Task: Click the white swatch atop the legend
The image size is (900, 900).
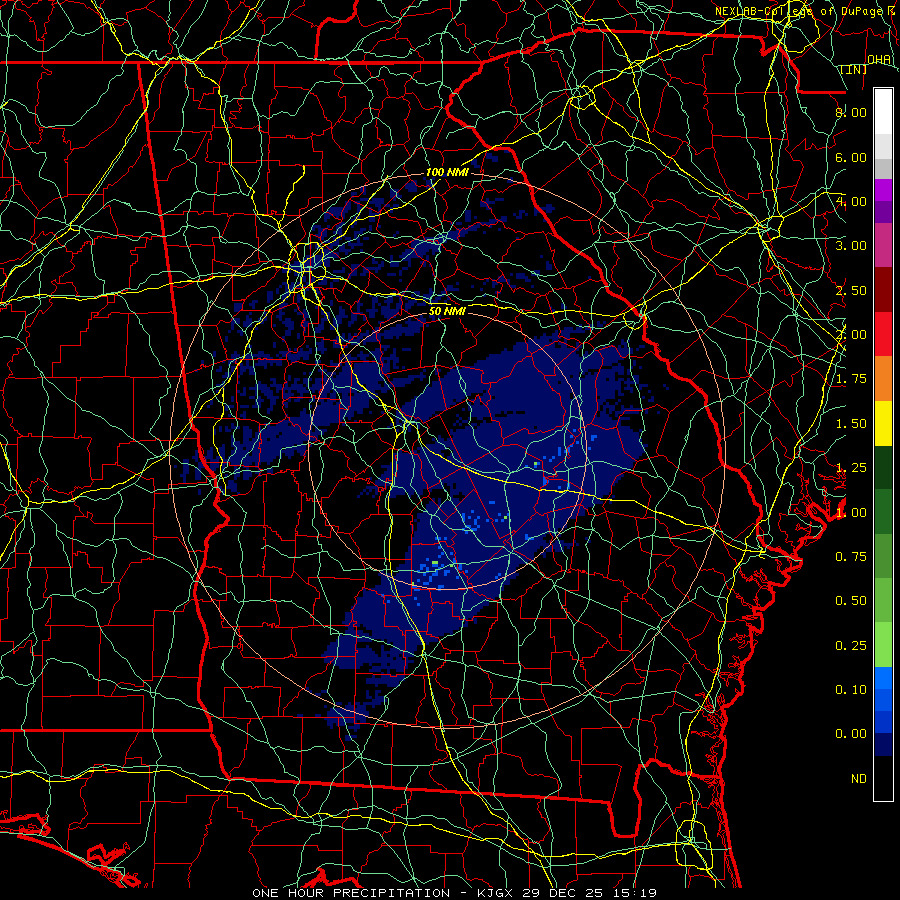Action: pyautogui.click(x=883, y=112)
